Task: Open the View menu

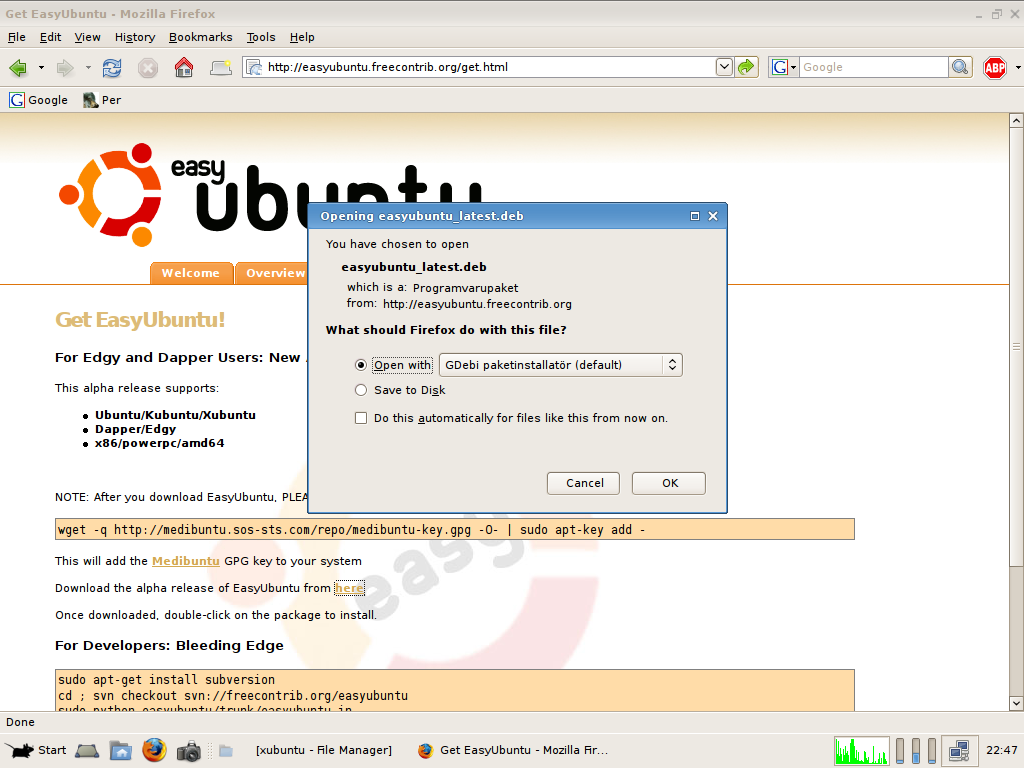Action: pyautogui.click(x=87, y=37)
